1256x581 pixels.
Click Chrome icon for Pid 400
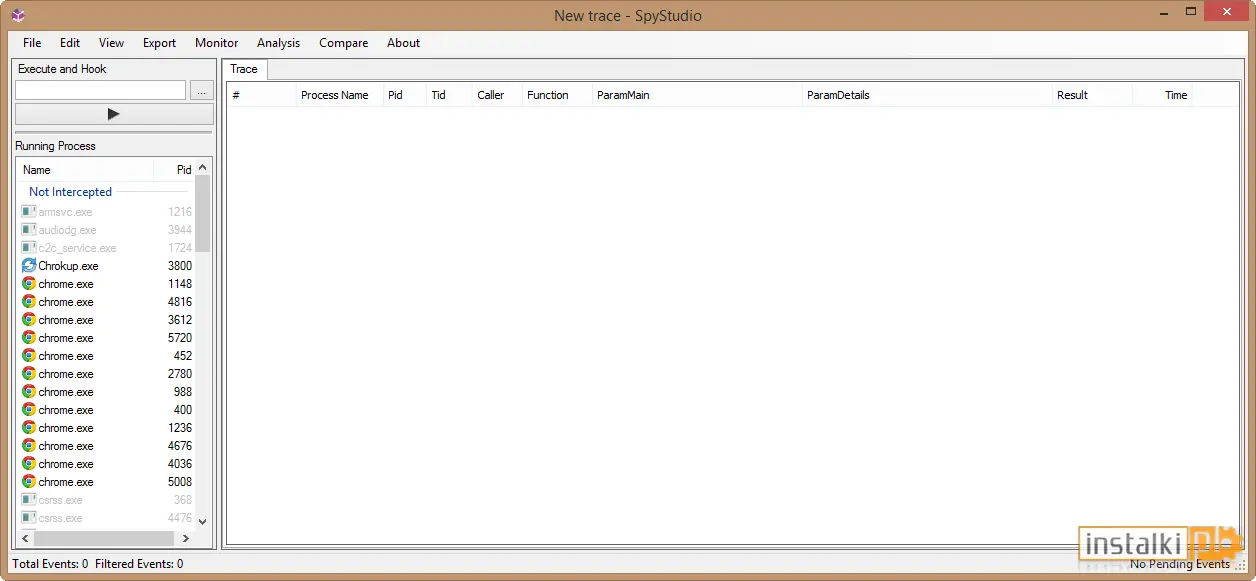click(29, 410)
